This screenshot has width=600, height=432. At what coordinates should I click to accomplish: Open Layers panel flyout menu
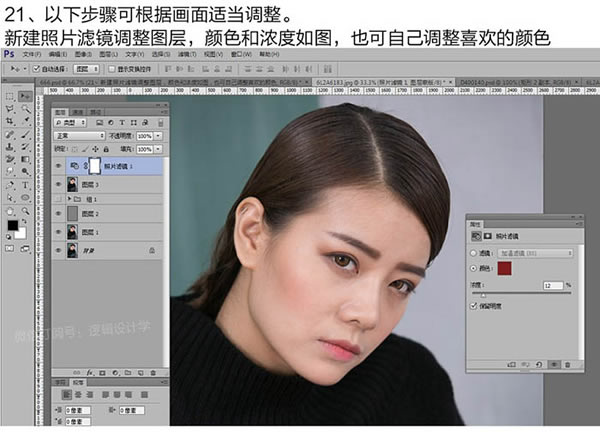pos(164,112)
